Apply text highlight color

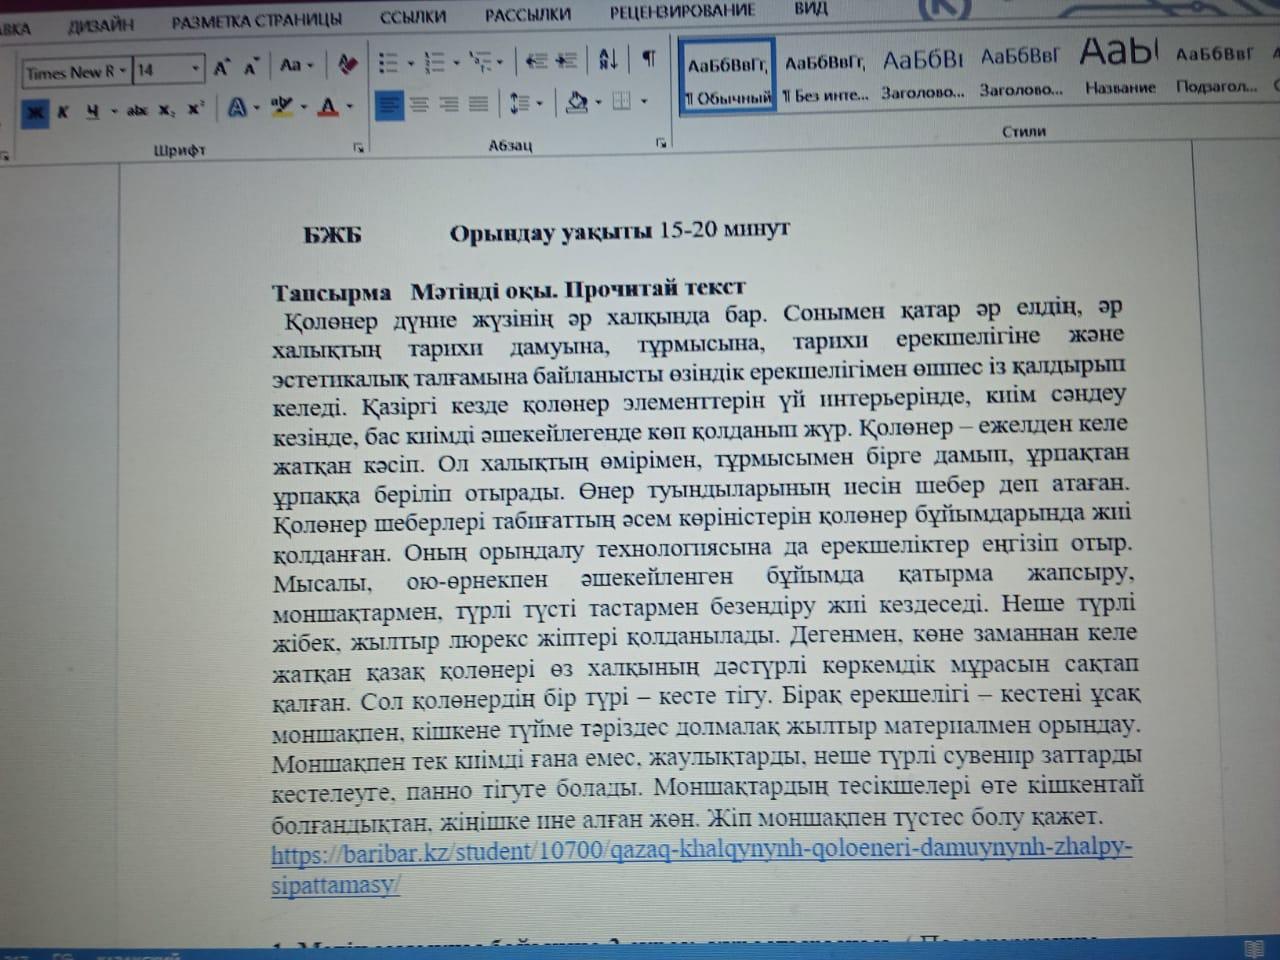[282, 107]
